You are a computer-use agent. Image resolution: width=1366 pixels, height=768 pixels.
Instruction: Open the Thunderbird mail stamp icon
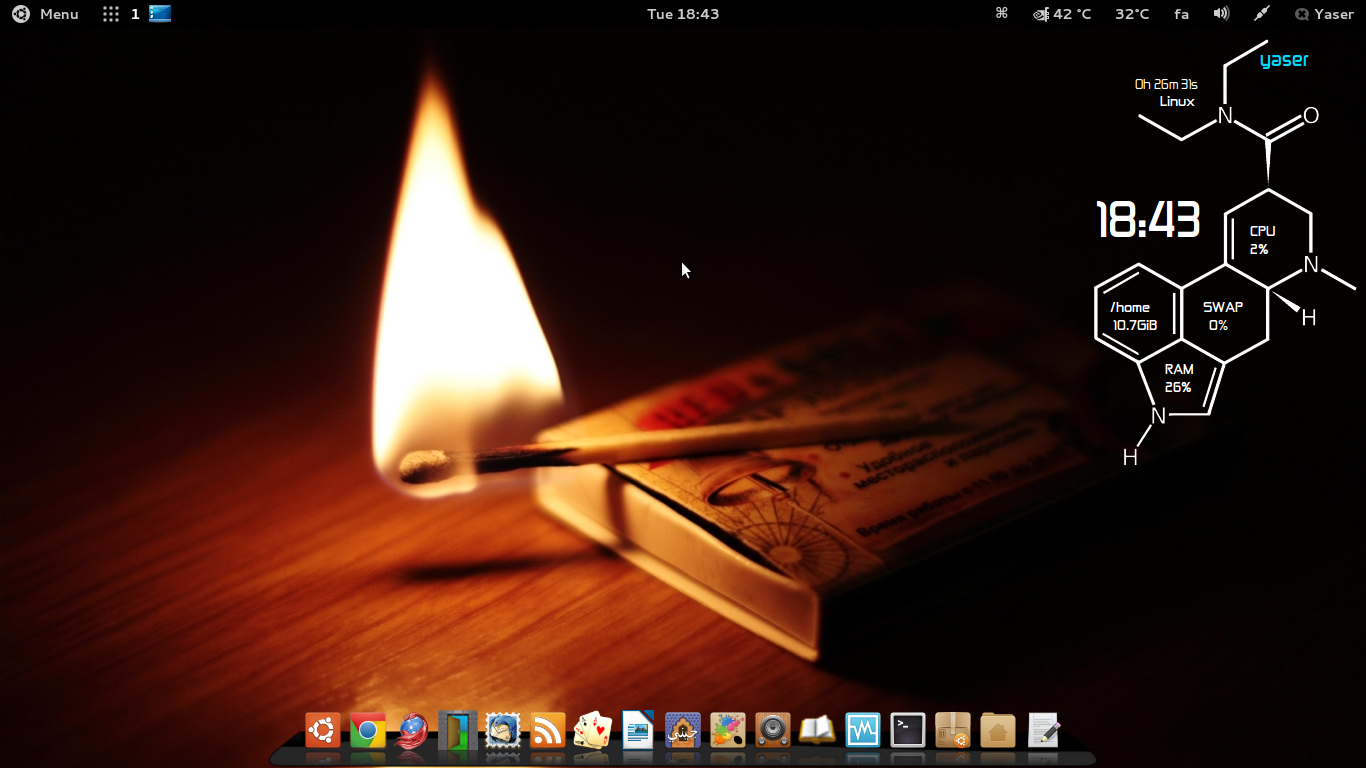pos(502,731)
